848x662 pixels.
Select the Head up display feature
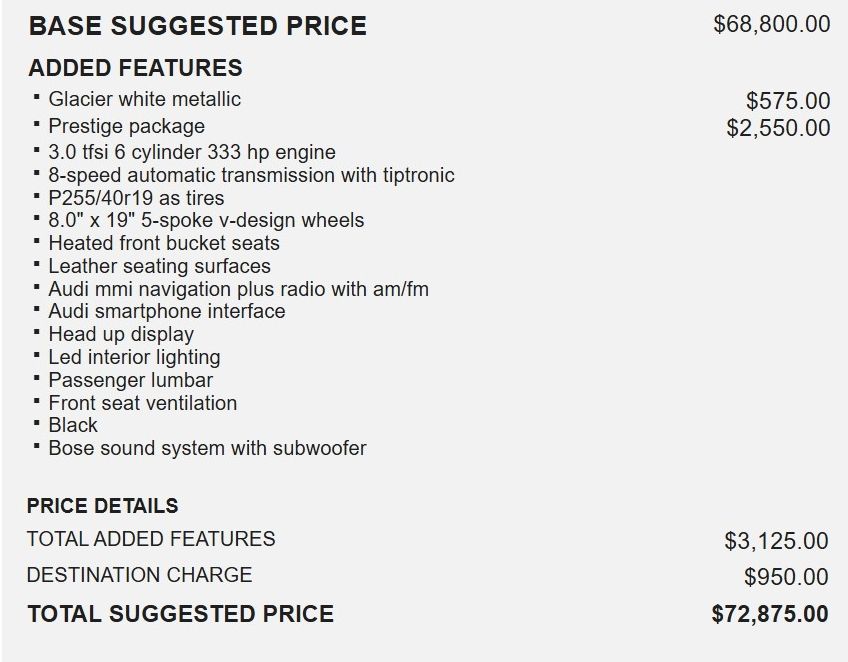click(x=121, y=334)
